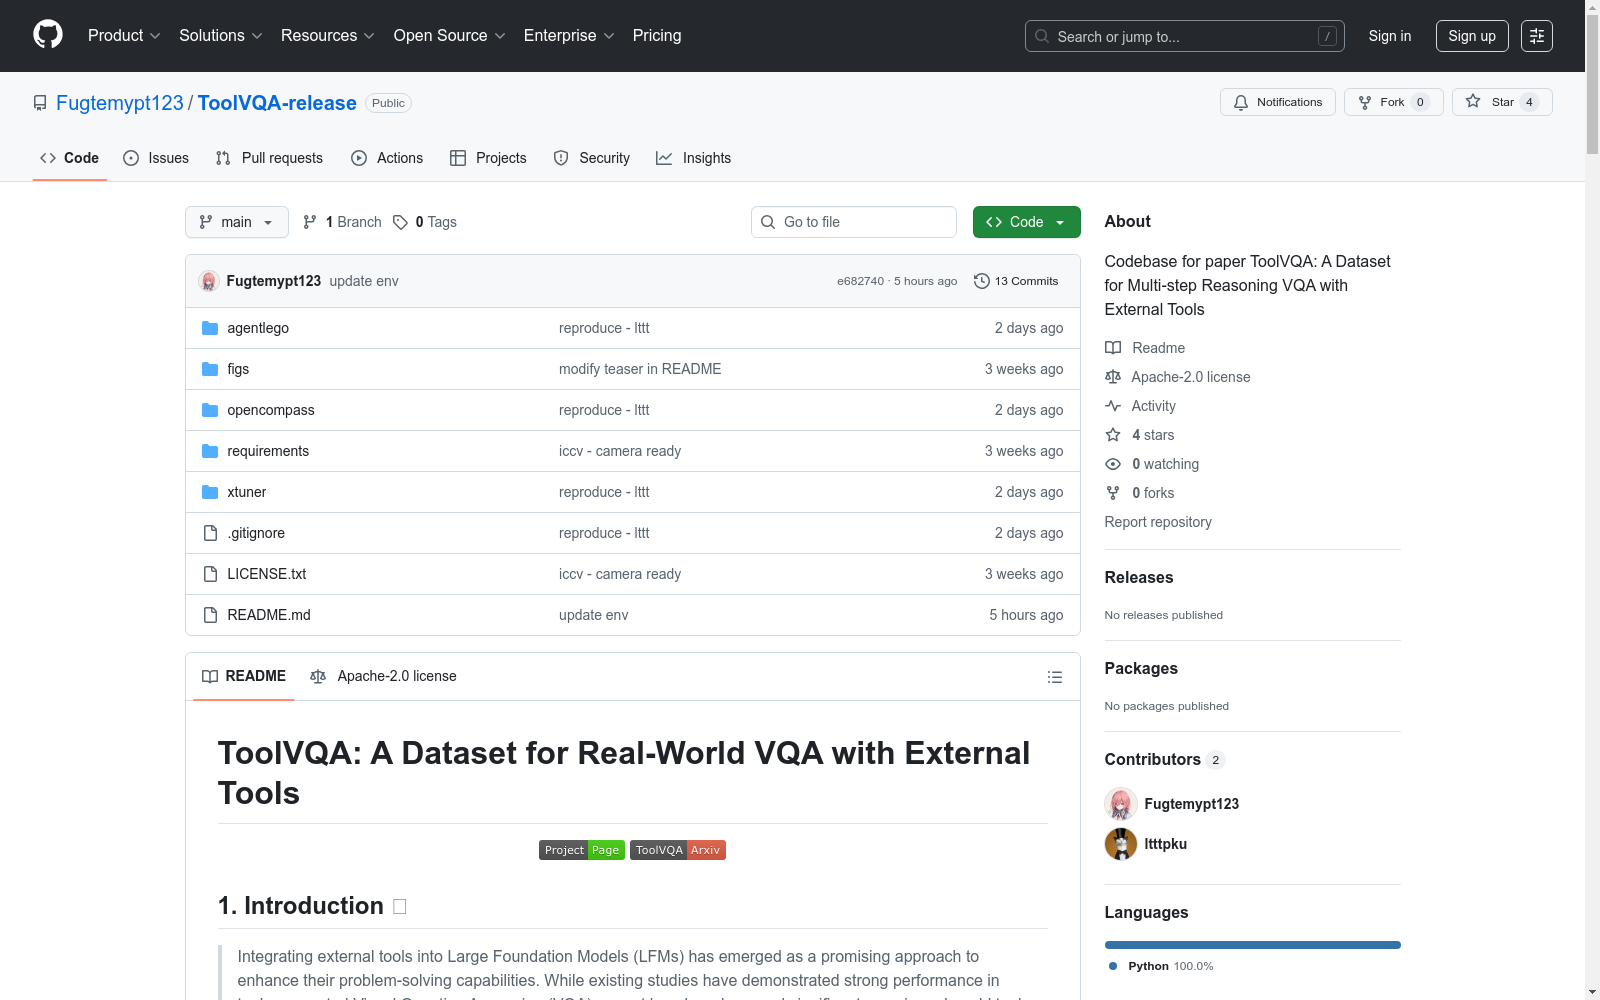Click the Sign in link
Image resolution: width=1600 pixels, height=1000 pixels.
1390,36
